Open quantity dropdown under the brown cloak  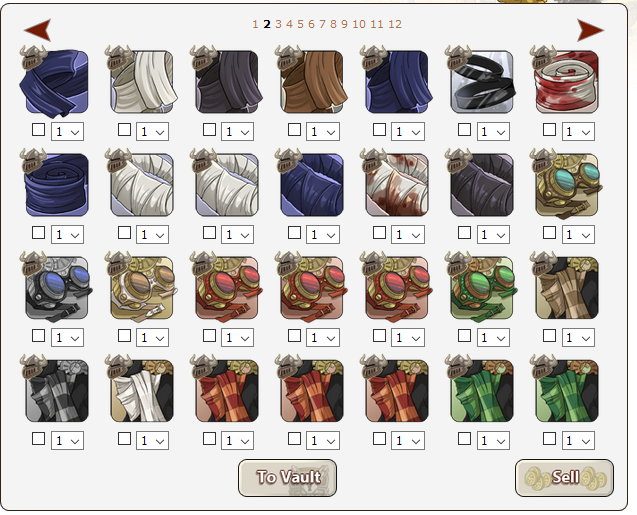[323, 132]
